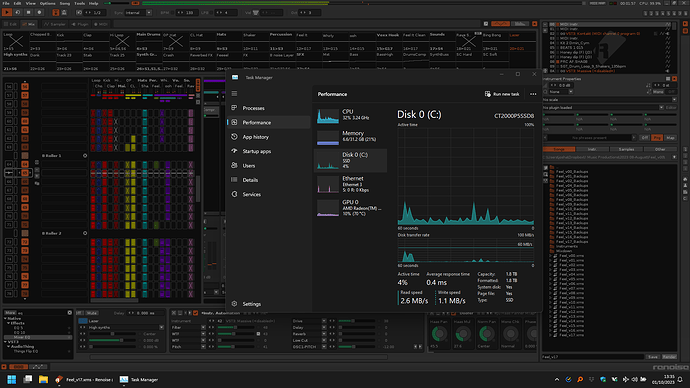Click the Filter parameter slider in Instr. Automation

(235, 327)
